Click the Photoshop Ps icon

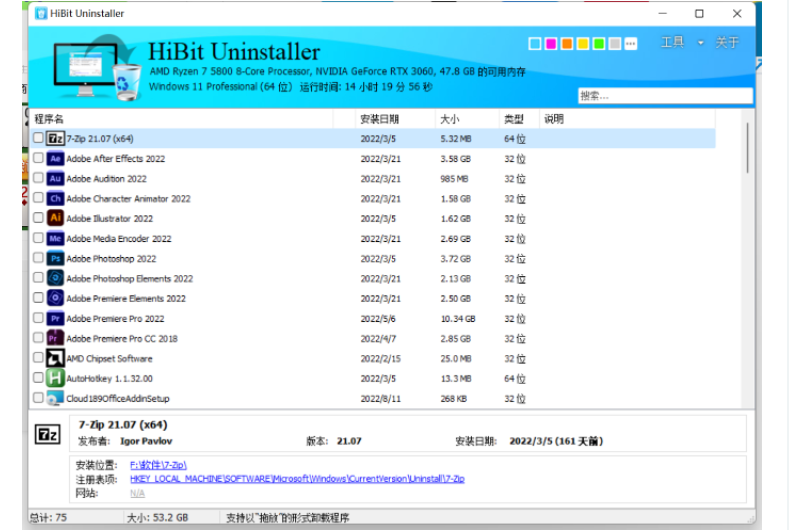55,259
